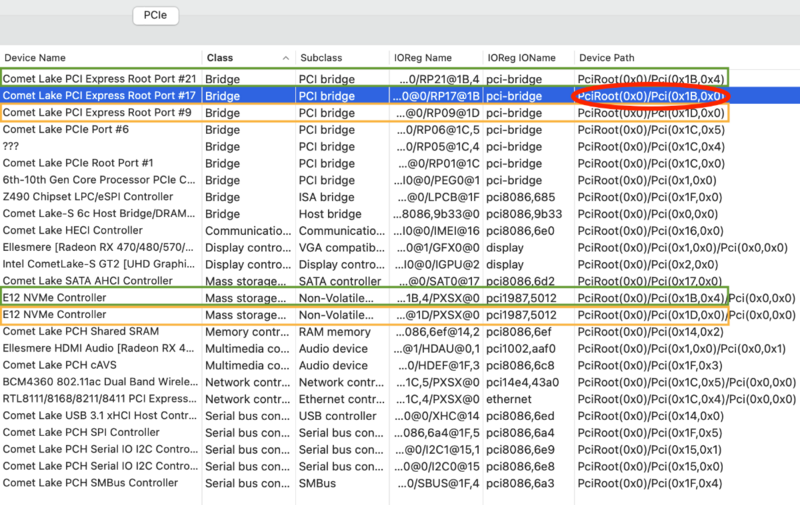The height and width of the screenshot is (505, 800).
Task: Click the Class column sort arrow
Action: 285,57
